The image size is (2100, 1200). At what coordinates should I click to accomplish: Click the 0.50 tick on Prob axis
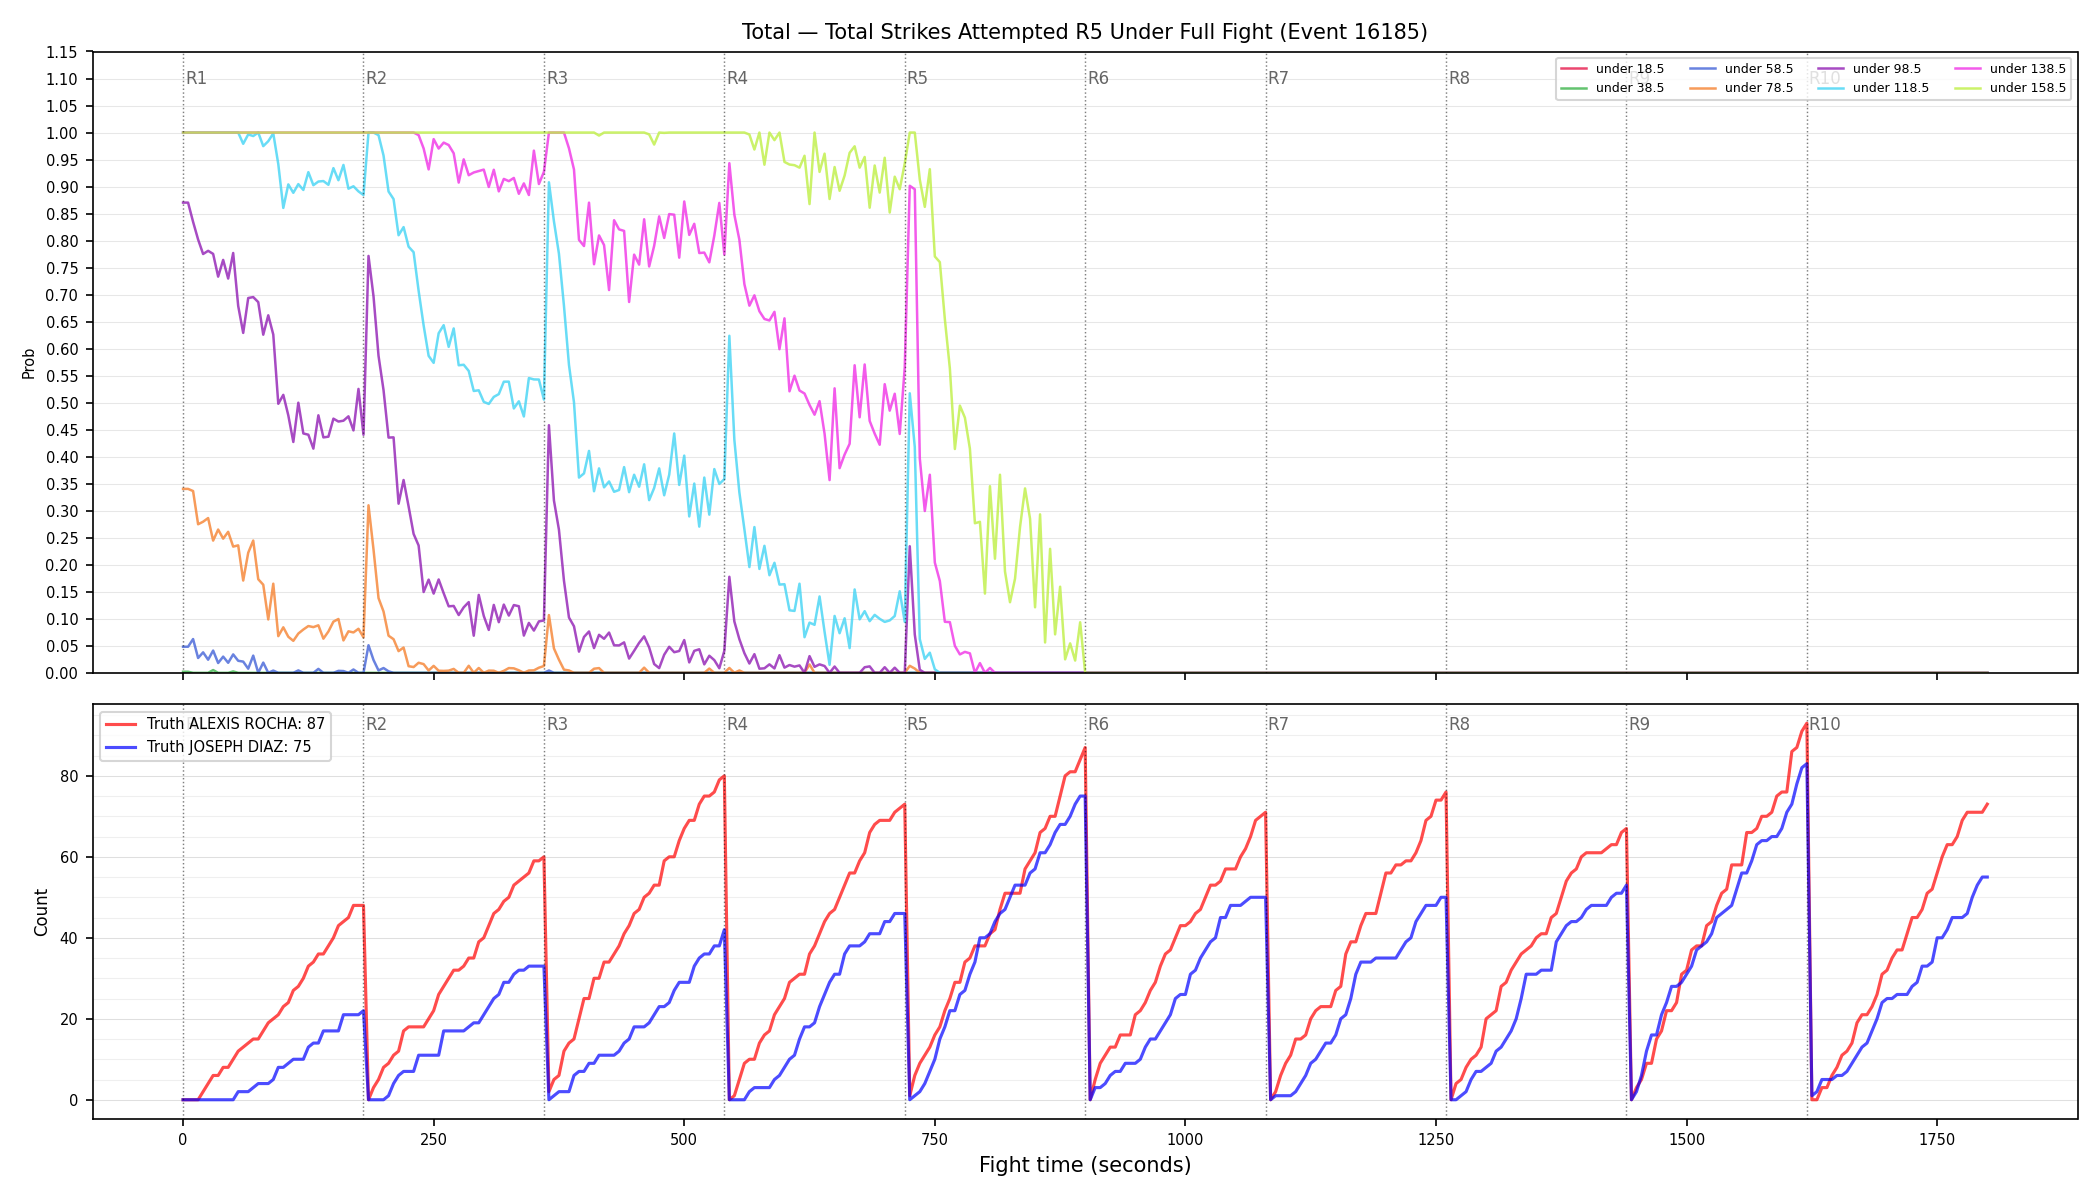tap(62, 403)
